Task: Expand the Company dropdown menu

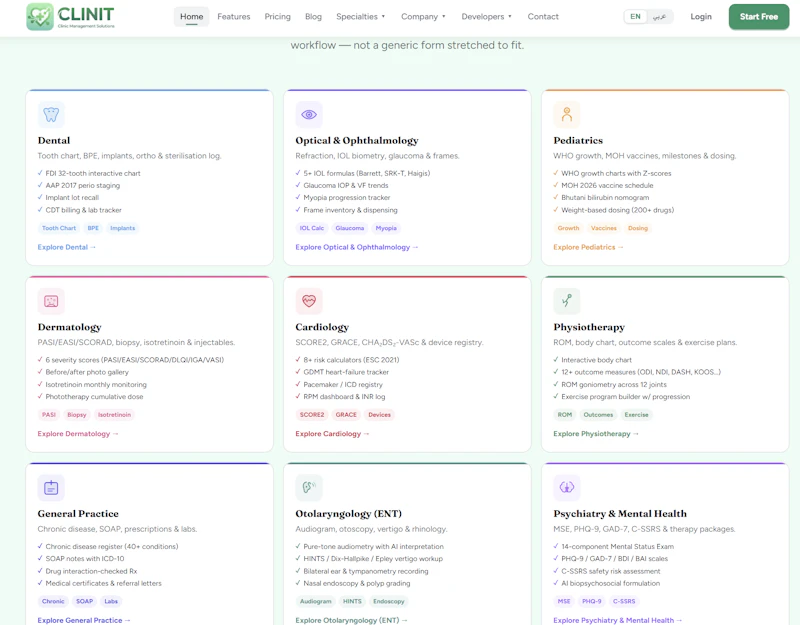Action: (x=423, y=16)
